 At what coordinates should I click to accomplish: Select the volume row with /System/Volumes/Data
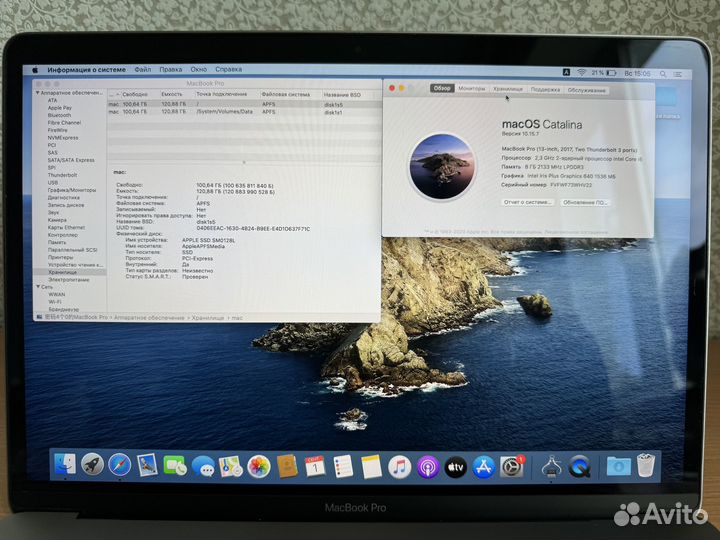(x=244, y=112)
